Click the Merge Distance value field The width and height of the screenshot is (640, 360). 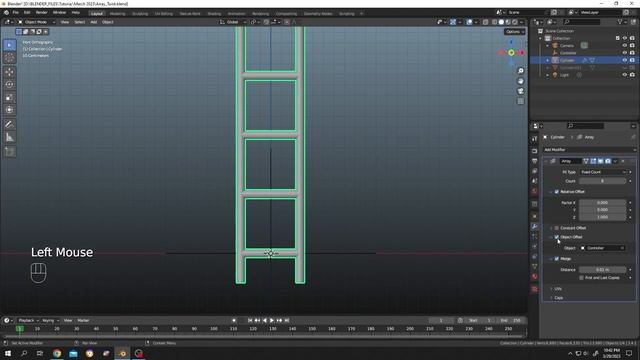(603, 269)
